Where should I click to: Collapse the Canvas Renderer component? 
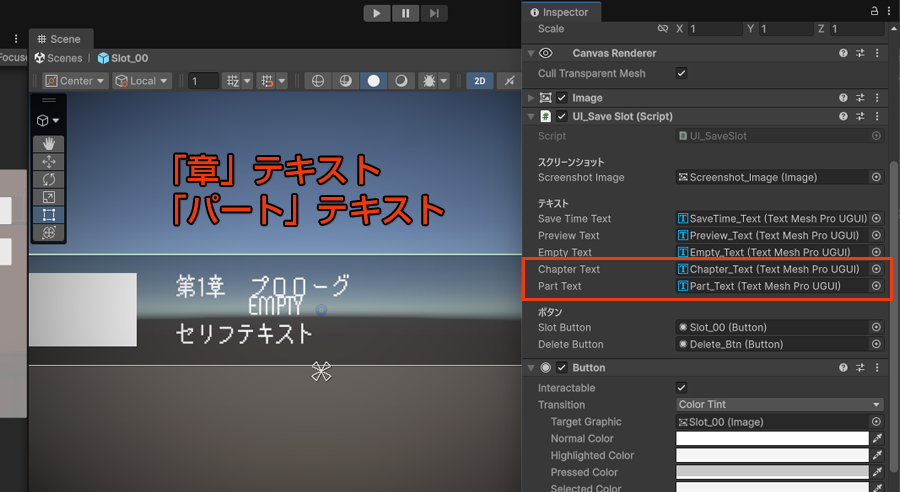coord(529,53)
